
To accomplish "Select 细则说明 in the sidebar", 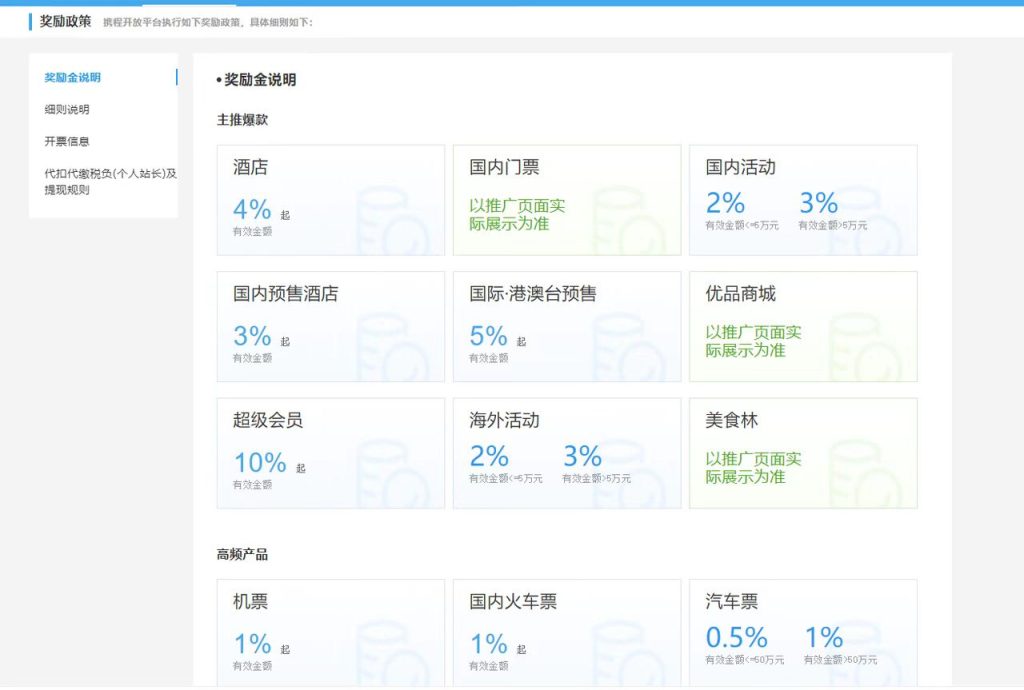I will pos(65,109).
